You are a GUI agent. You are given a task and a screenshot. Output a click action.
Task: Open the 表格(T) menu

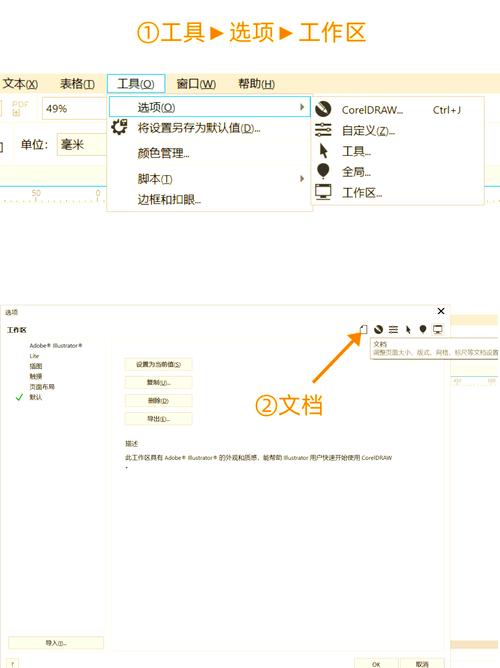(x=77, y=84)
